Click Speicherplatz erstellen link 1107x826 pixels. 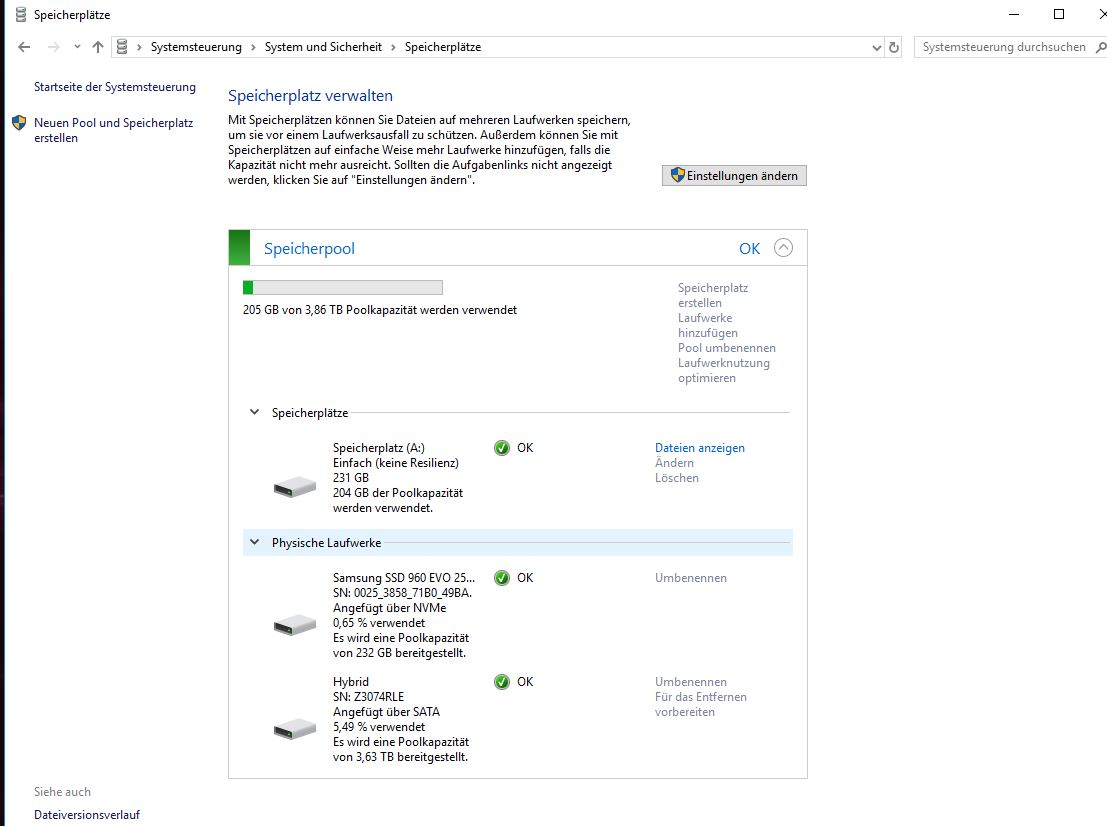click(x=713, y=295)
